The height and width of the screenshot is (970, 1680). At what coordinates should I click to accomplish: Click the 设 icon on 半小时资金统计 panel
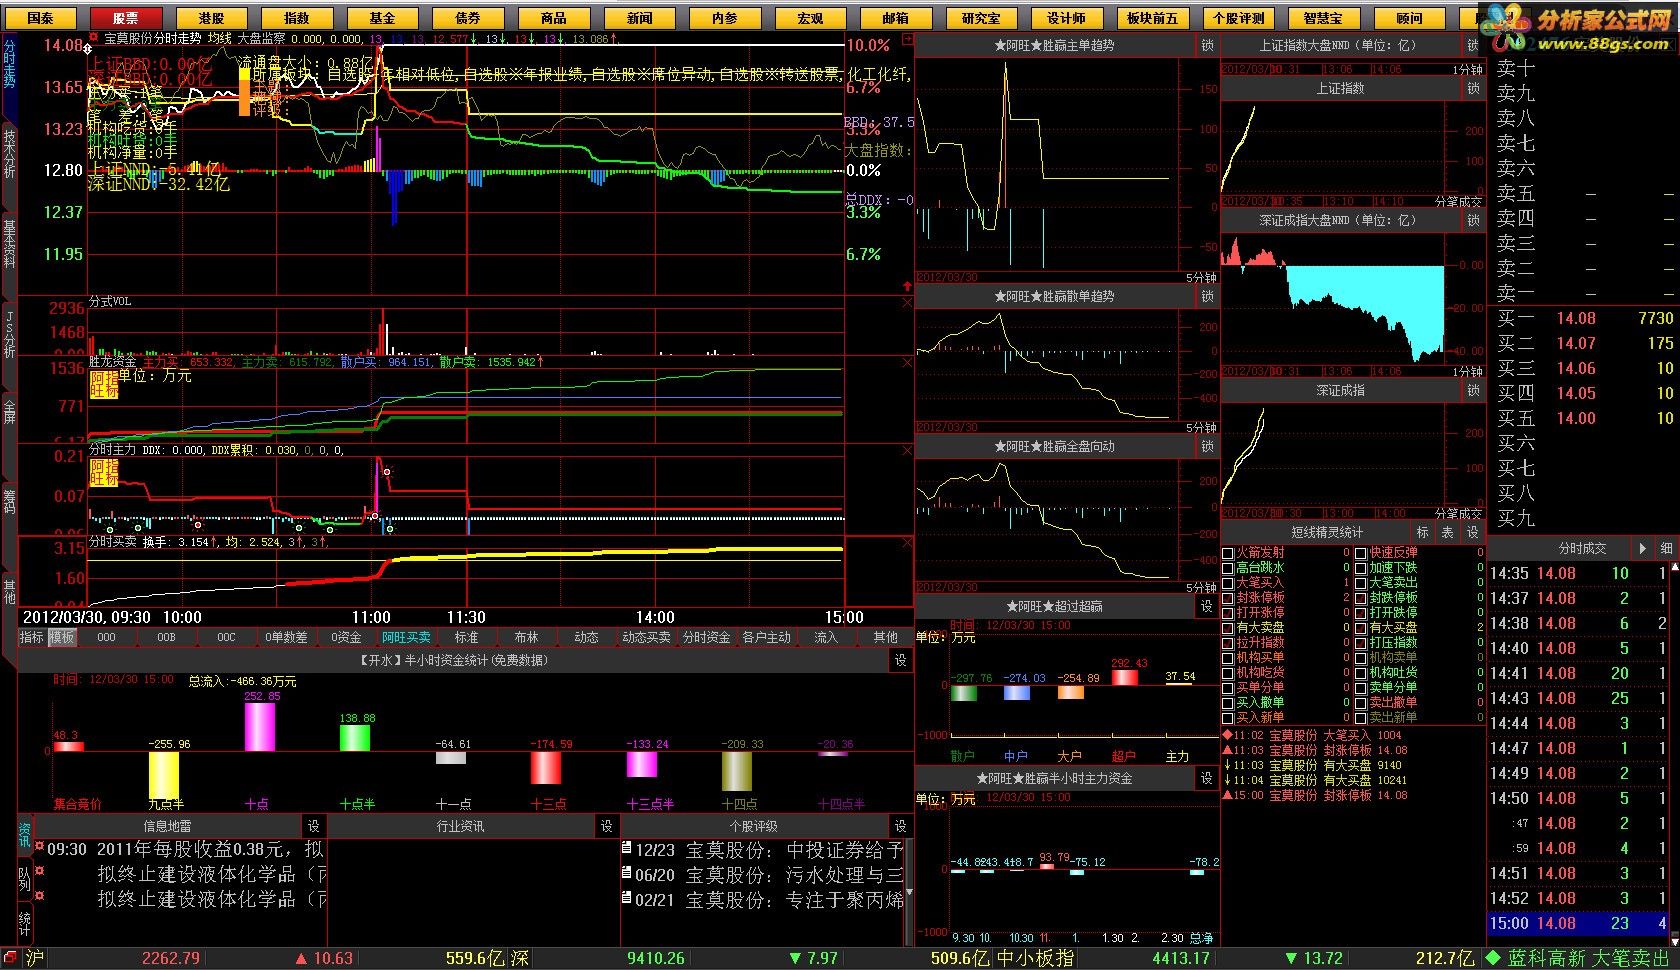901,660
